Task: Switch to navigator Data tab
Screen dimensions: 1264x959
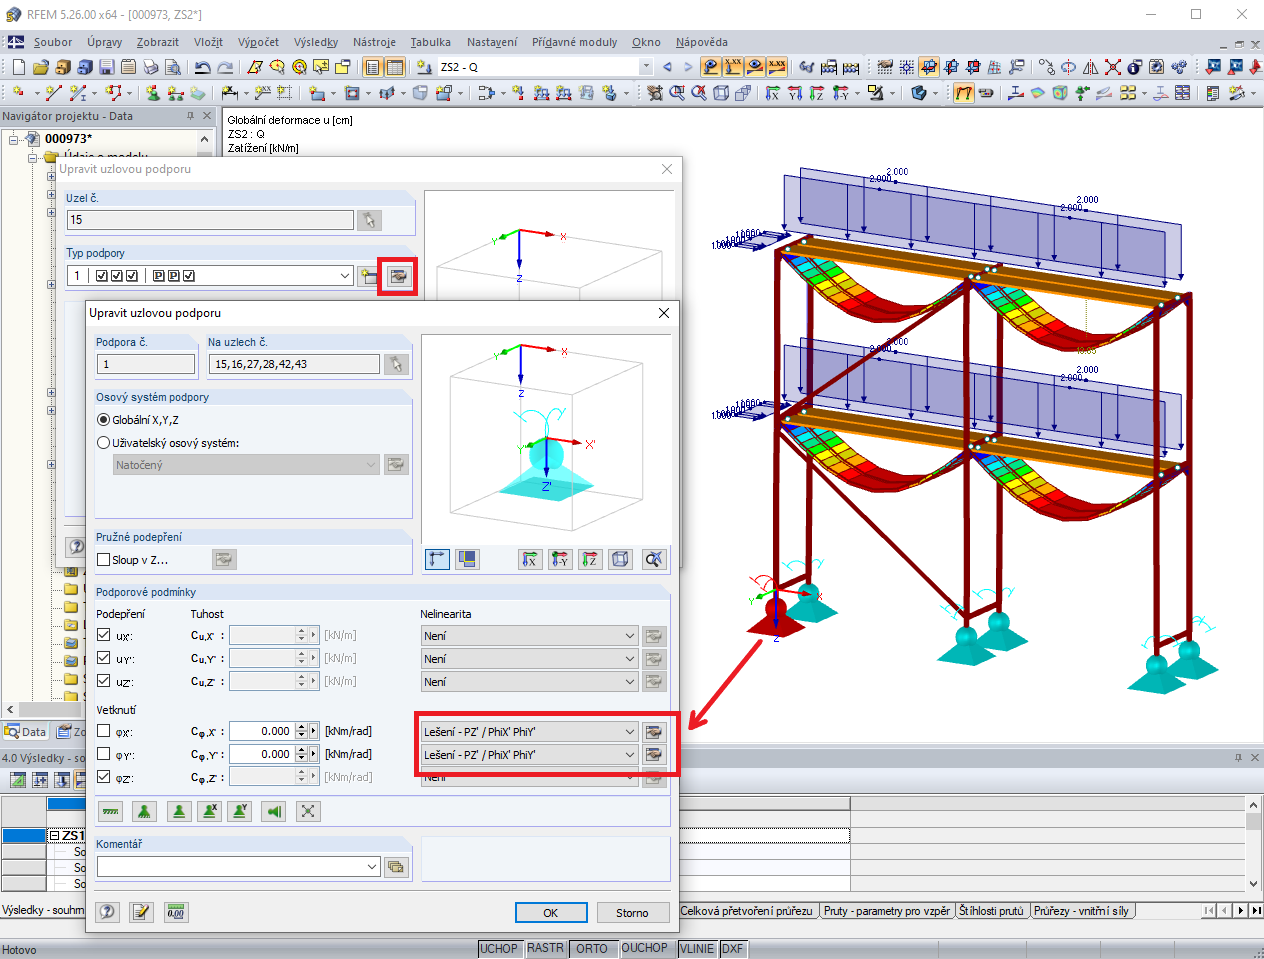Action: [26, 732]
